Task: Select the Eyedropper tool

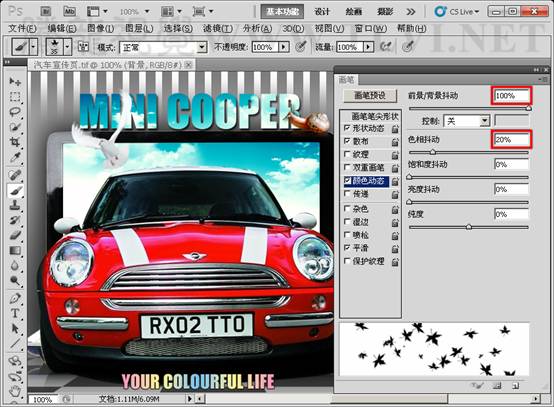Action: pyautogui.click(x=15, y=157)
